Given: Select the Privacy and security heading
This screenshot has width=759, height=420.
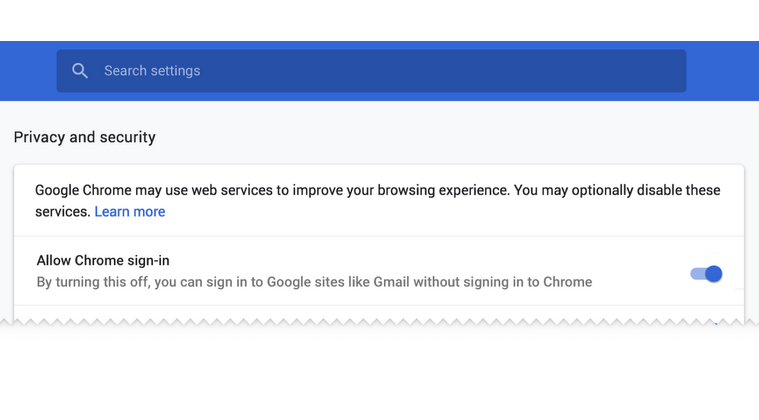Looking at the screenshot, I should (x=85, y=137).
